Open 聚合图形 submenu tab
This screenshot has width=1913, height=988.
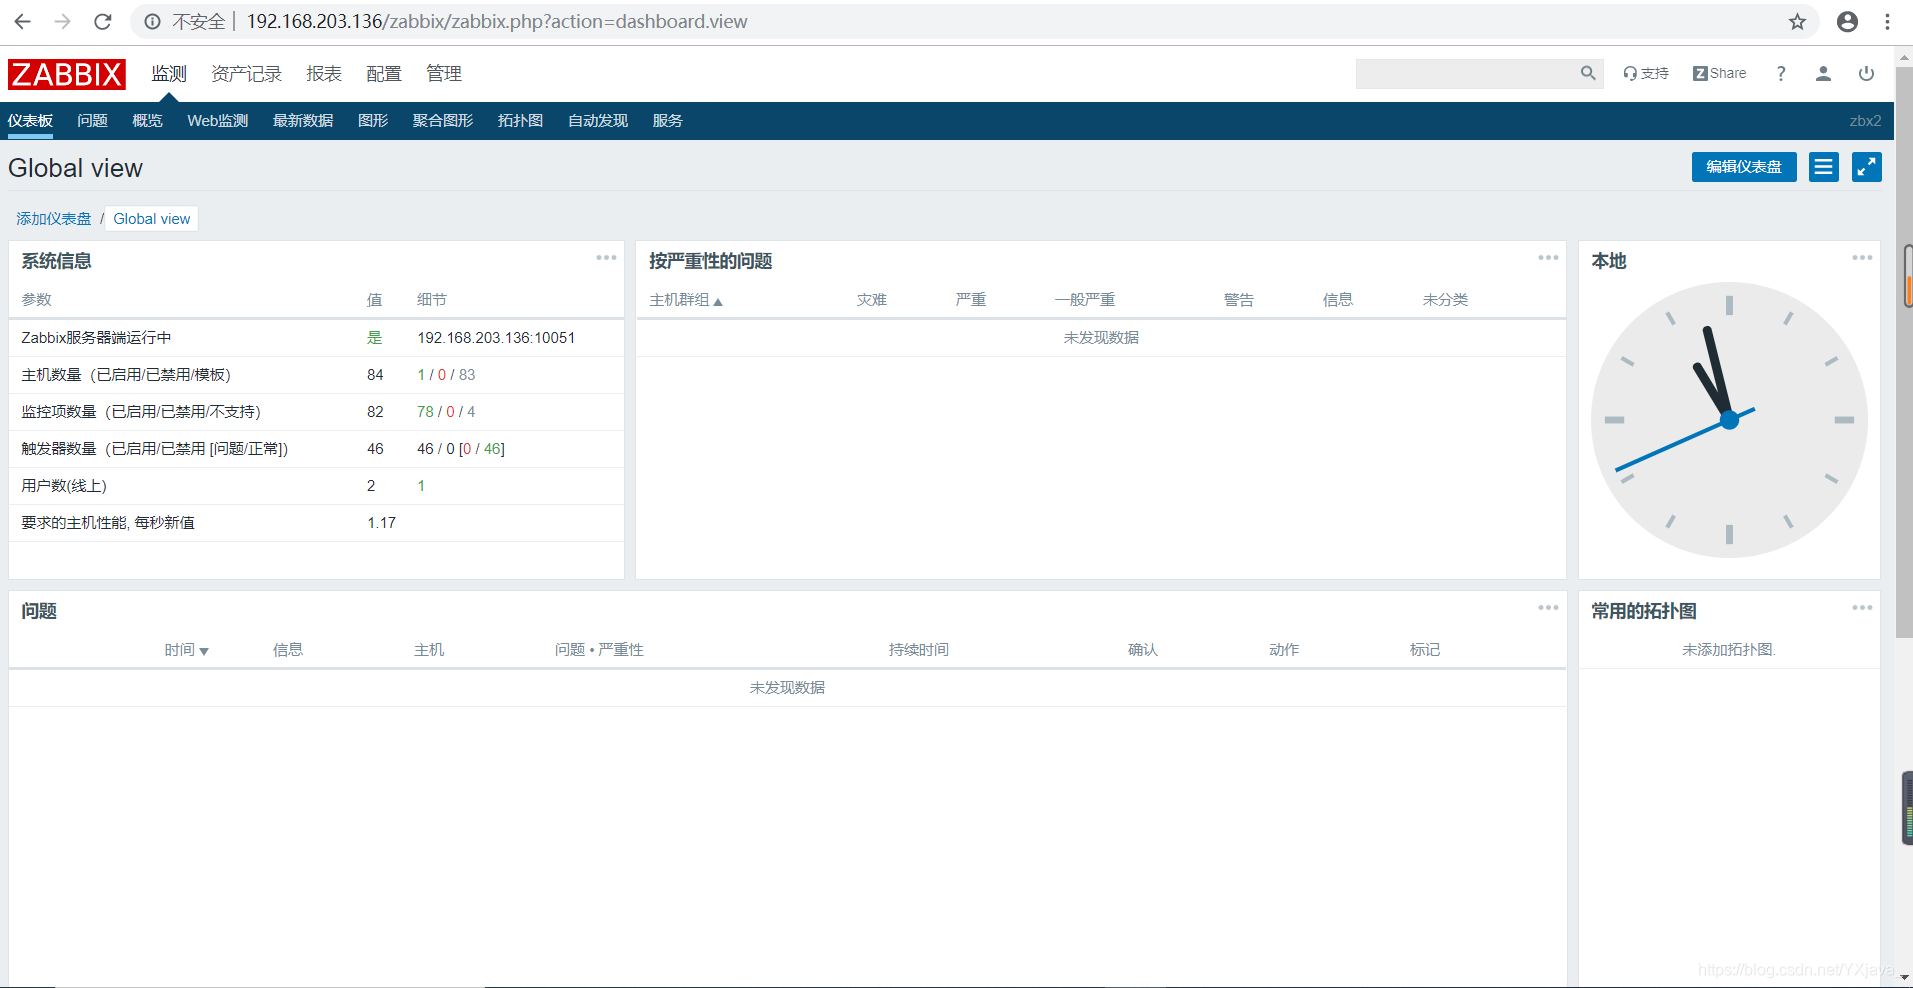pos(443,121)
